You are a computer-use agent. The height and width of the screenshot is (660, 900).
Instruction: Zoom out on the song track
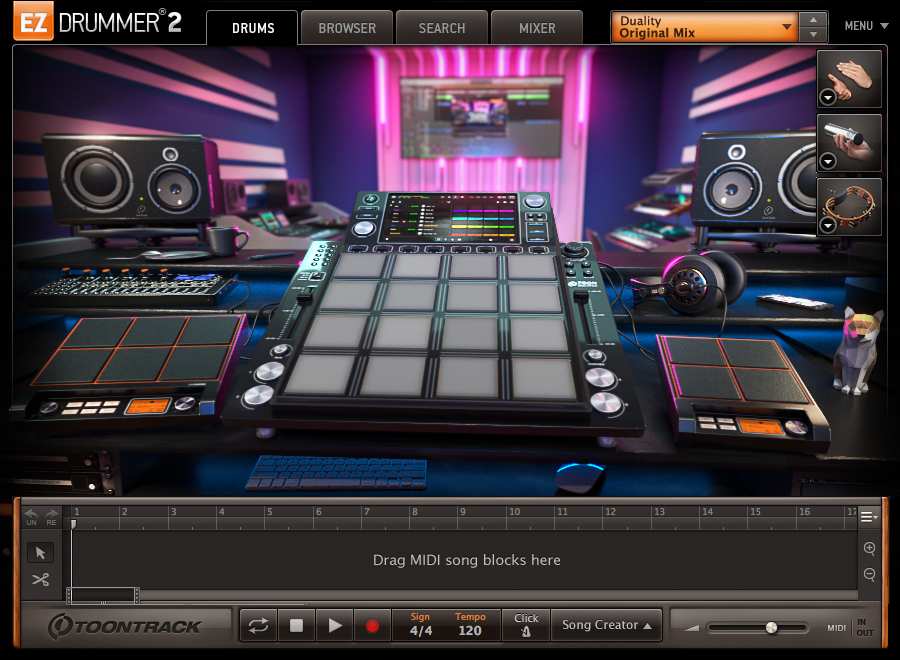870,574
